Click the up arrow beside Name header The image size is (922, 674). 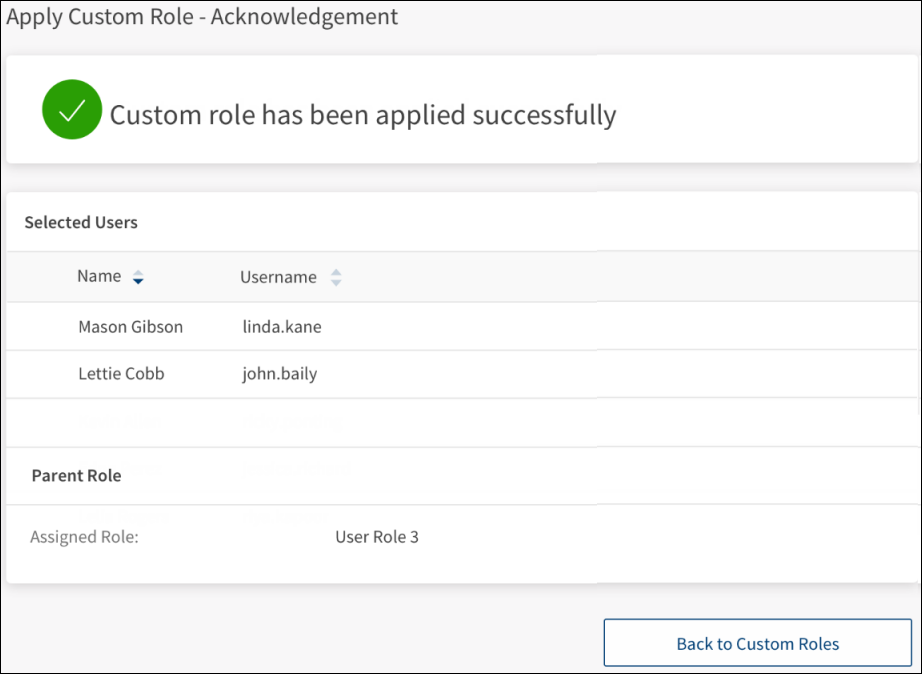point(138,272)
